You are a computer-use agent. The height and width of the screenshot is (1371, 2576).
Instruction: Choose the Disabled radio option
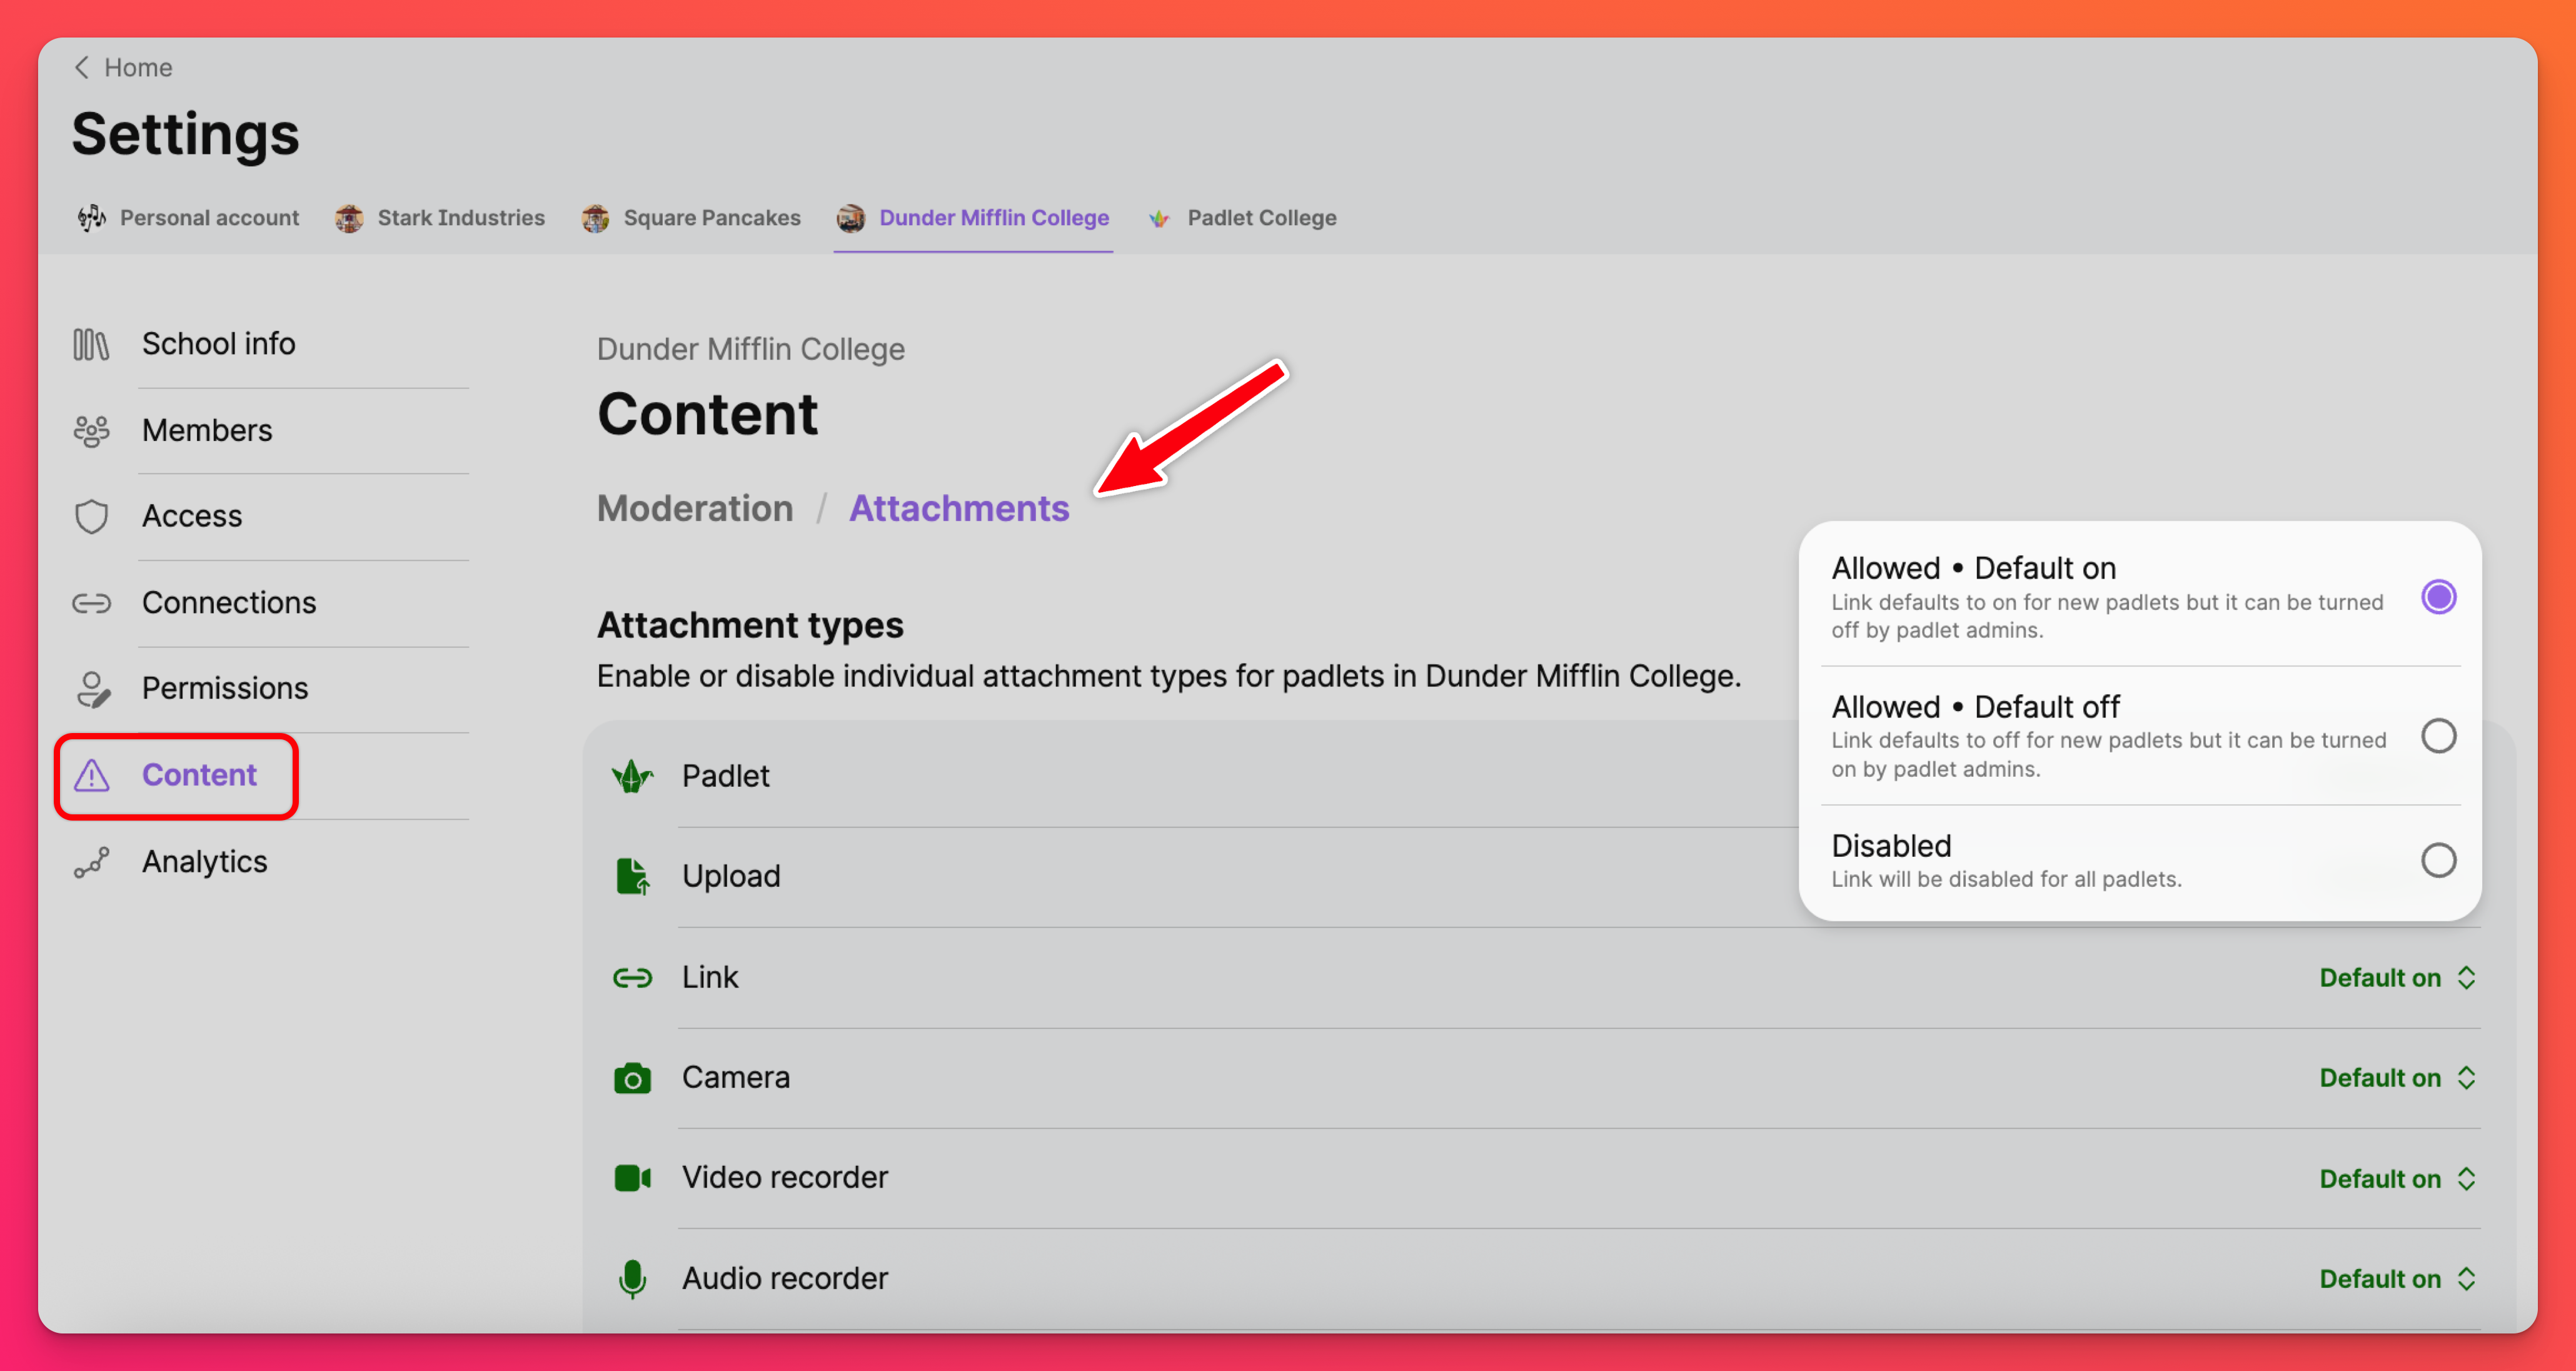pyautogui.click(x=2438, y=860)
